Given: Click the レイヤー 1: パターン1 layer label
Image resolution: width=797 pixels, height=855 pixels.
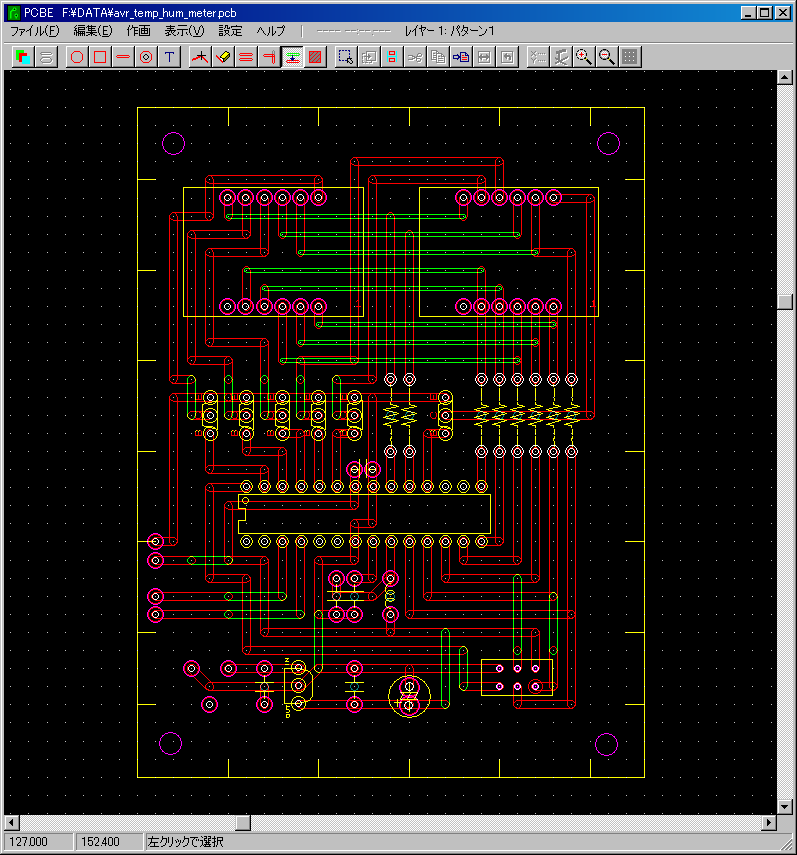Looking at the screenshot, I should click(x=449, y=31).
